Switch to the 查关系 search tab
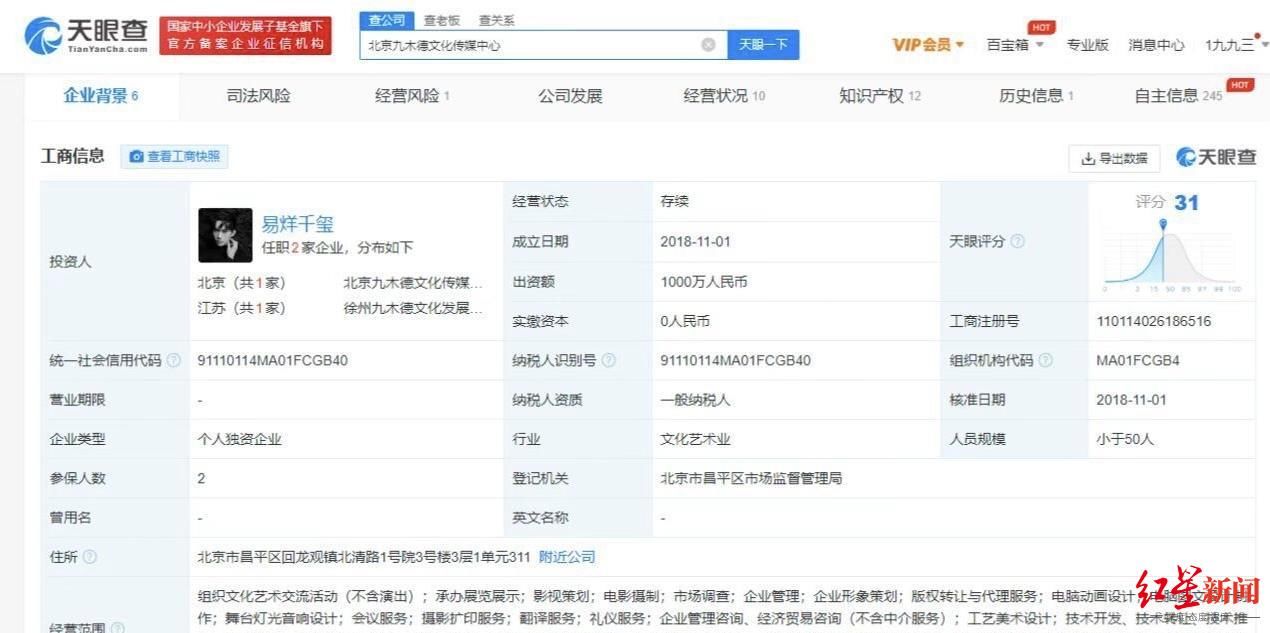The image size is (1270, 633). 497,20
